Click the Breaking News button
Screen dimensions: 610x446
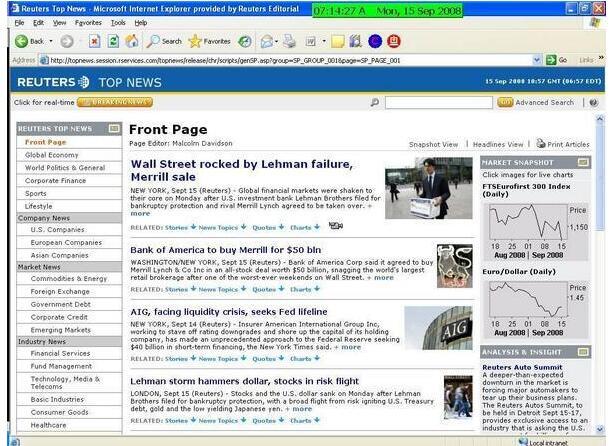tap(114, 102)
